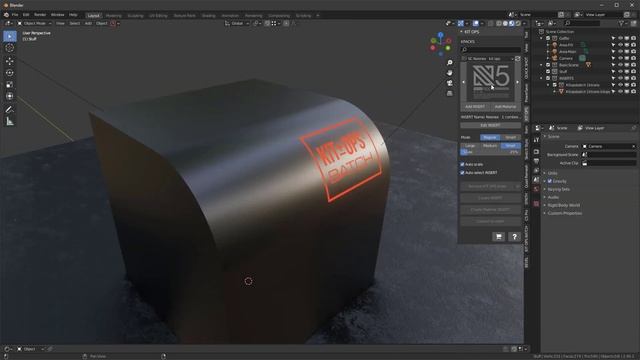Select the Annotate tool

[x=10, y=109]
